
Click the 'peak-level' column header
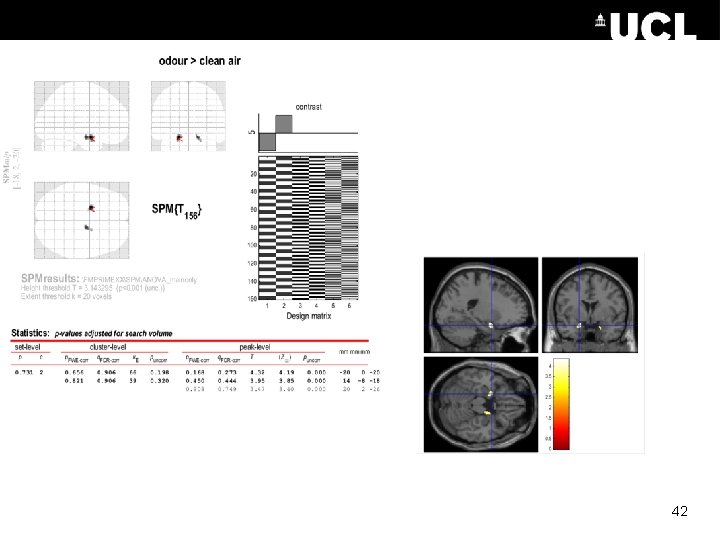coord(255,347)
